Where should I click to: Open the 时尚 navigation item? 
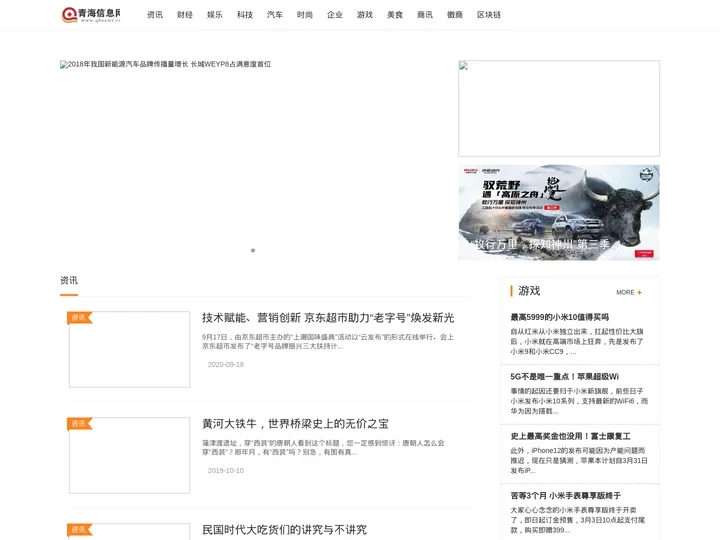[304, 15]
